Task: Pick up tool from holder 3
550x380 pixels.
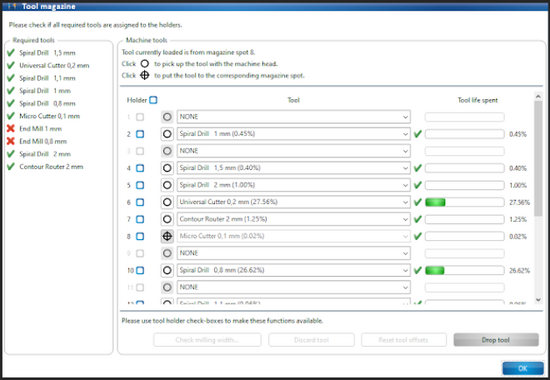Action: 167,151
